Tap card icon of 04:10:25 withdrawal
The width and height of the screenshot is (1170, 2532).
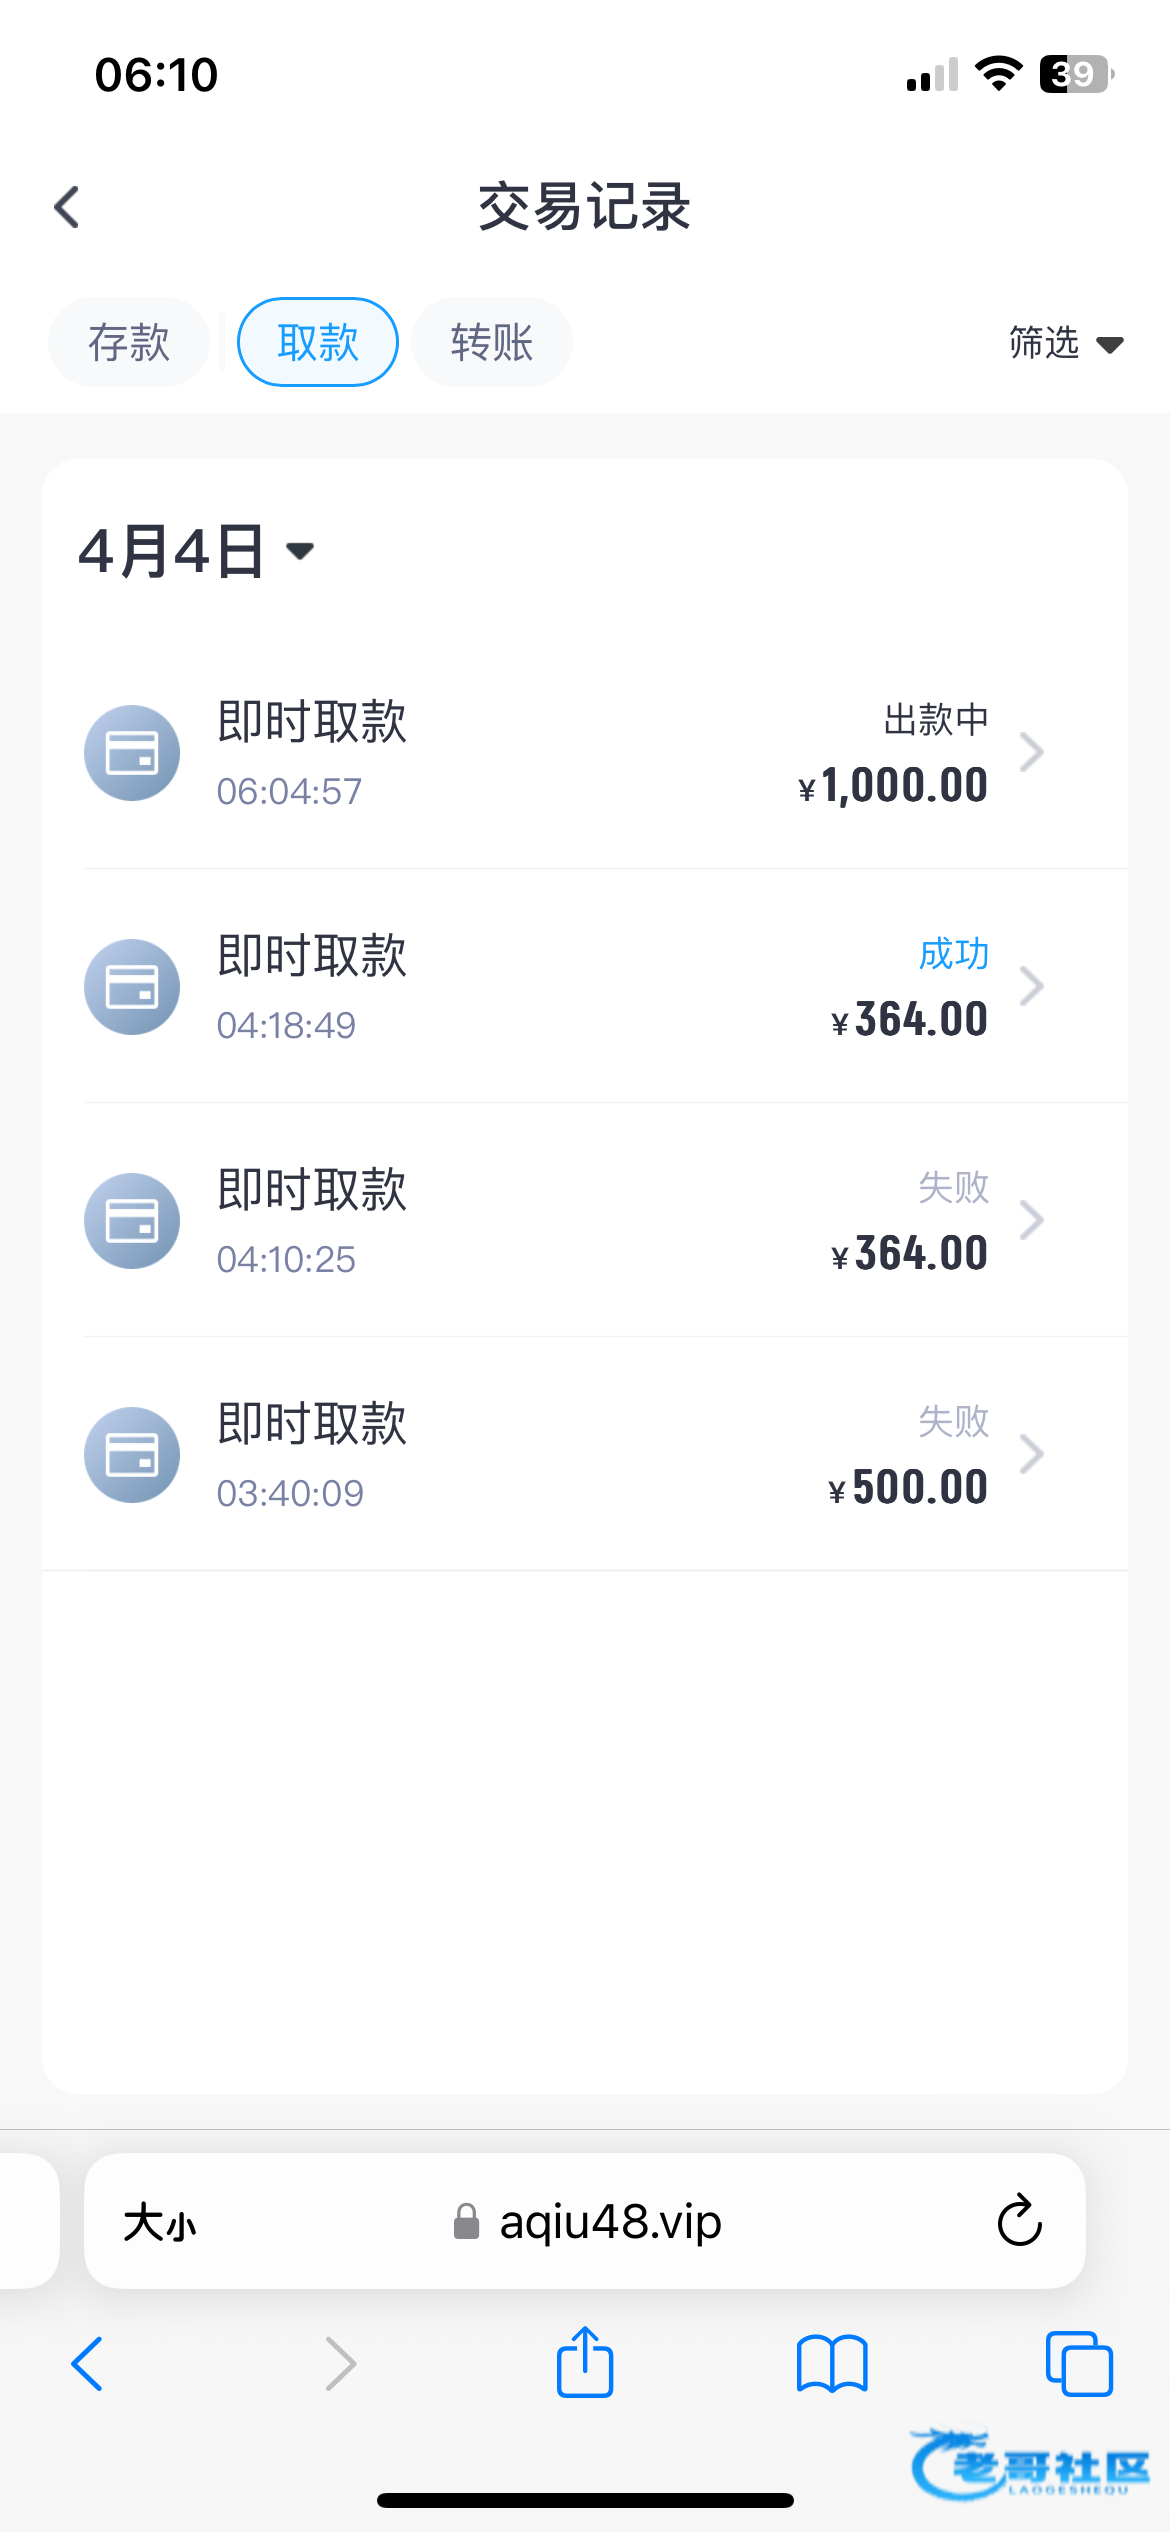point(132,1221)
